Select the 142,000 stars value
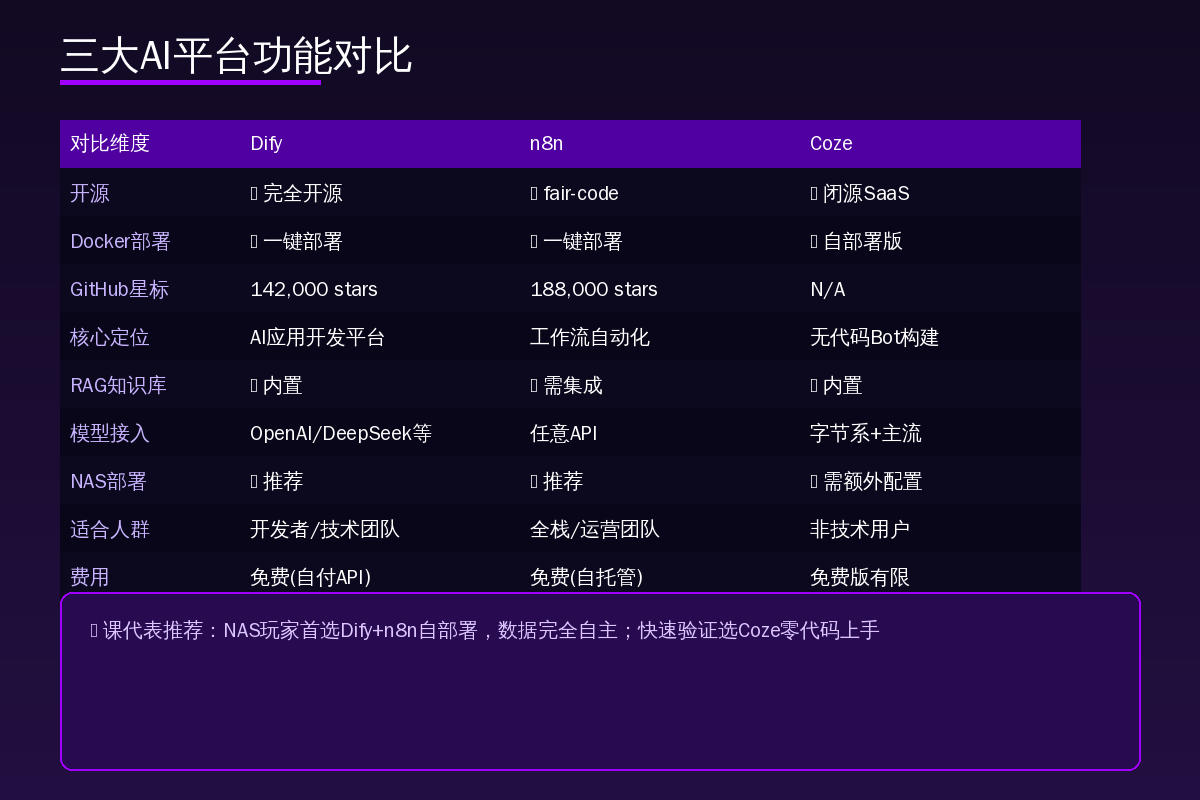Screen dimensions: 1200x800 [x=314, y=289]
